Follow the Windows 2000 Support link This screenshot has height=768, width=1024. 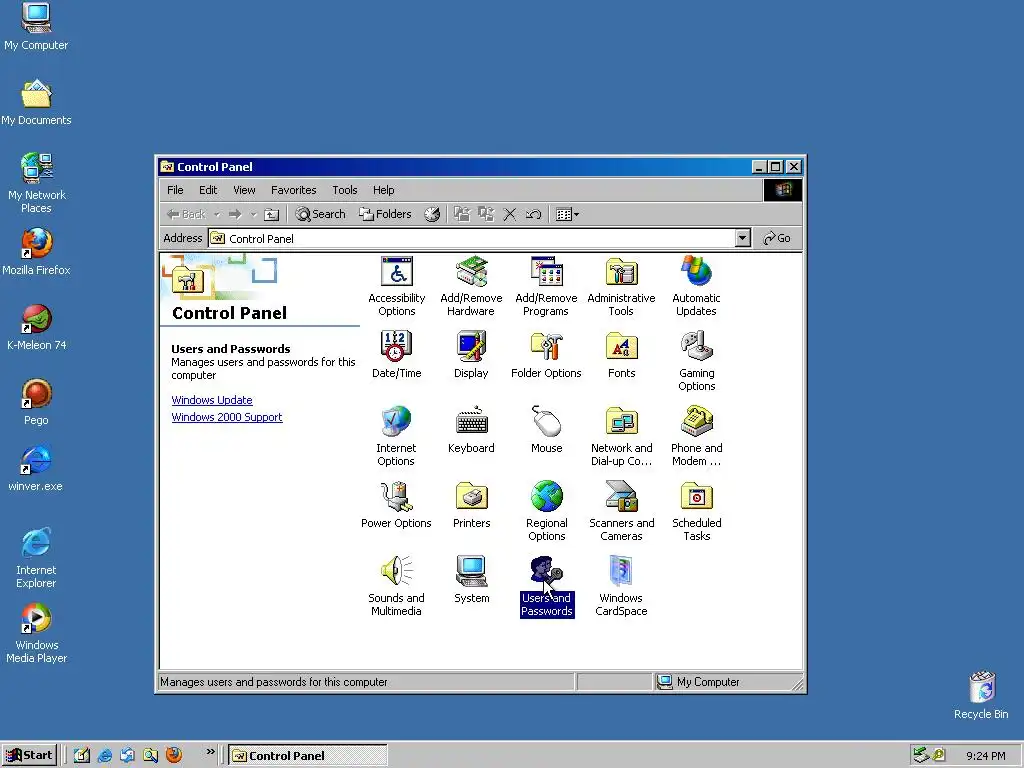point(227,417)
